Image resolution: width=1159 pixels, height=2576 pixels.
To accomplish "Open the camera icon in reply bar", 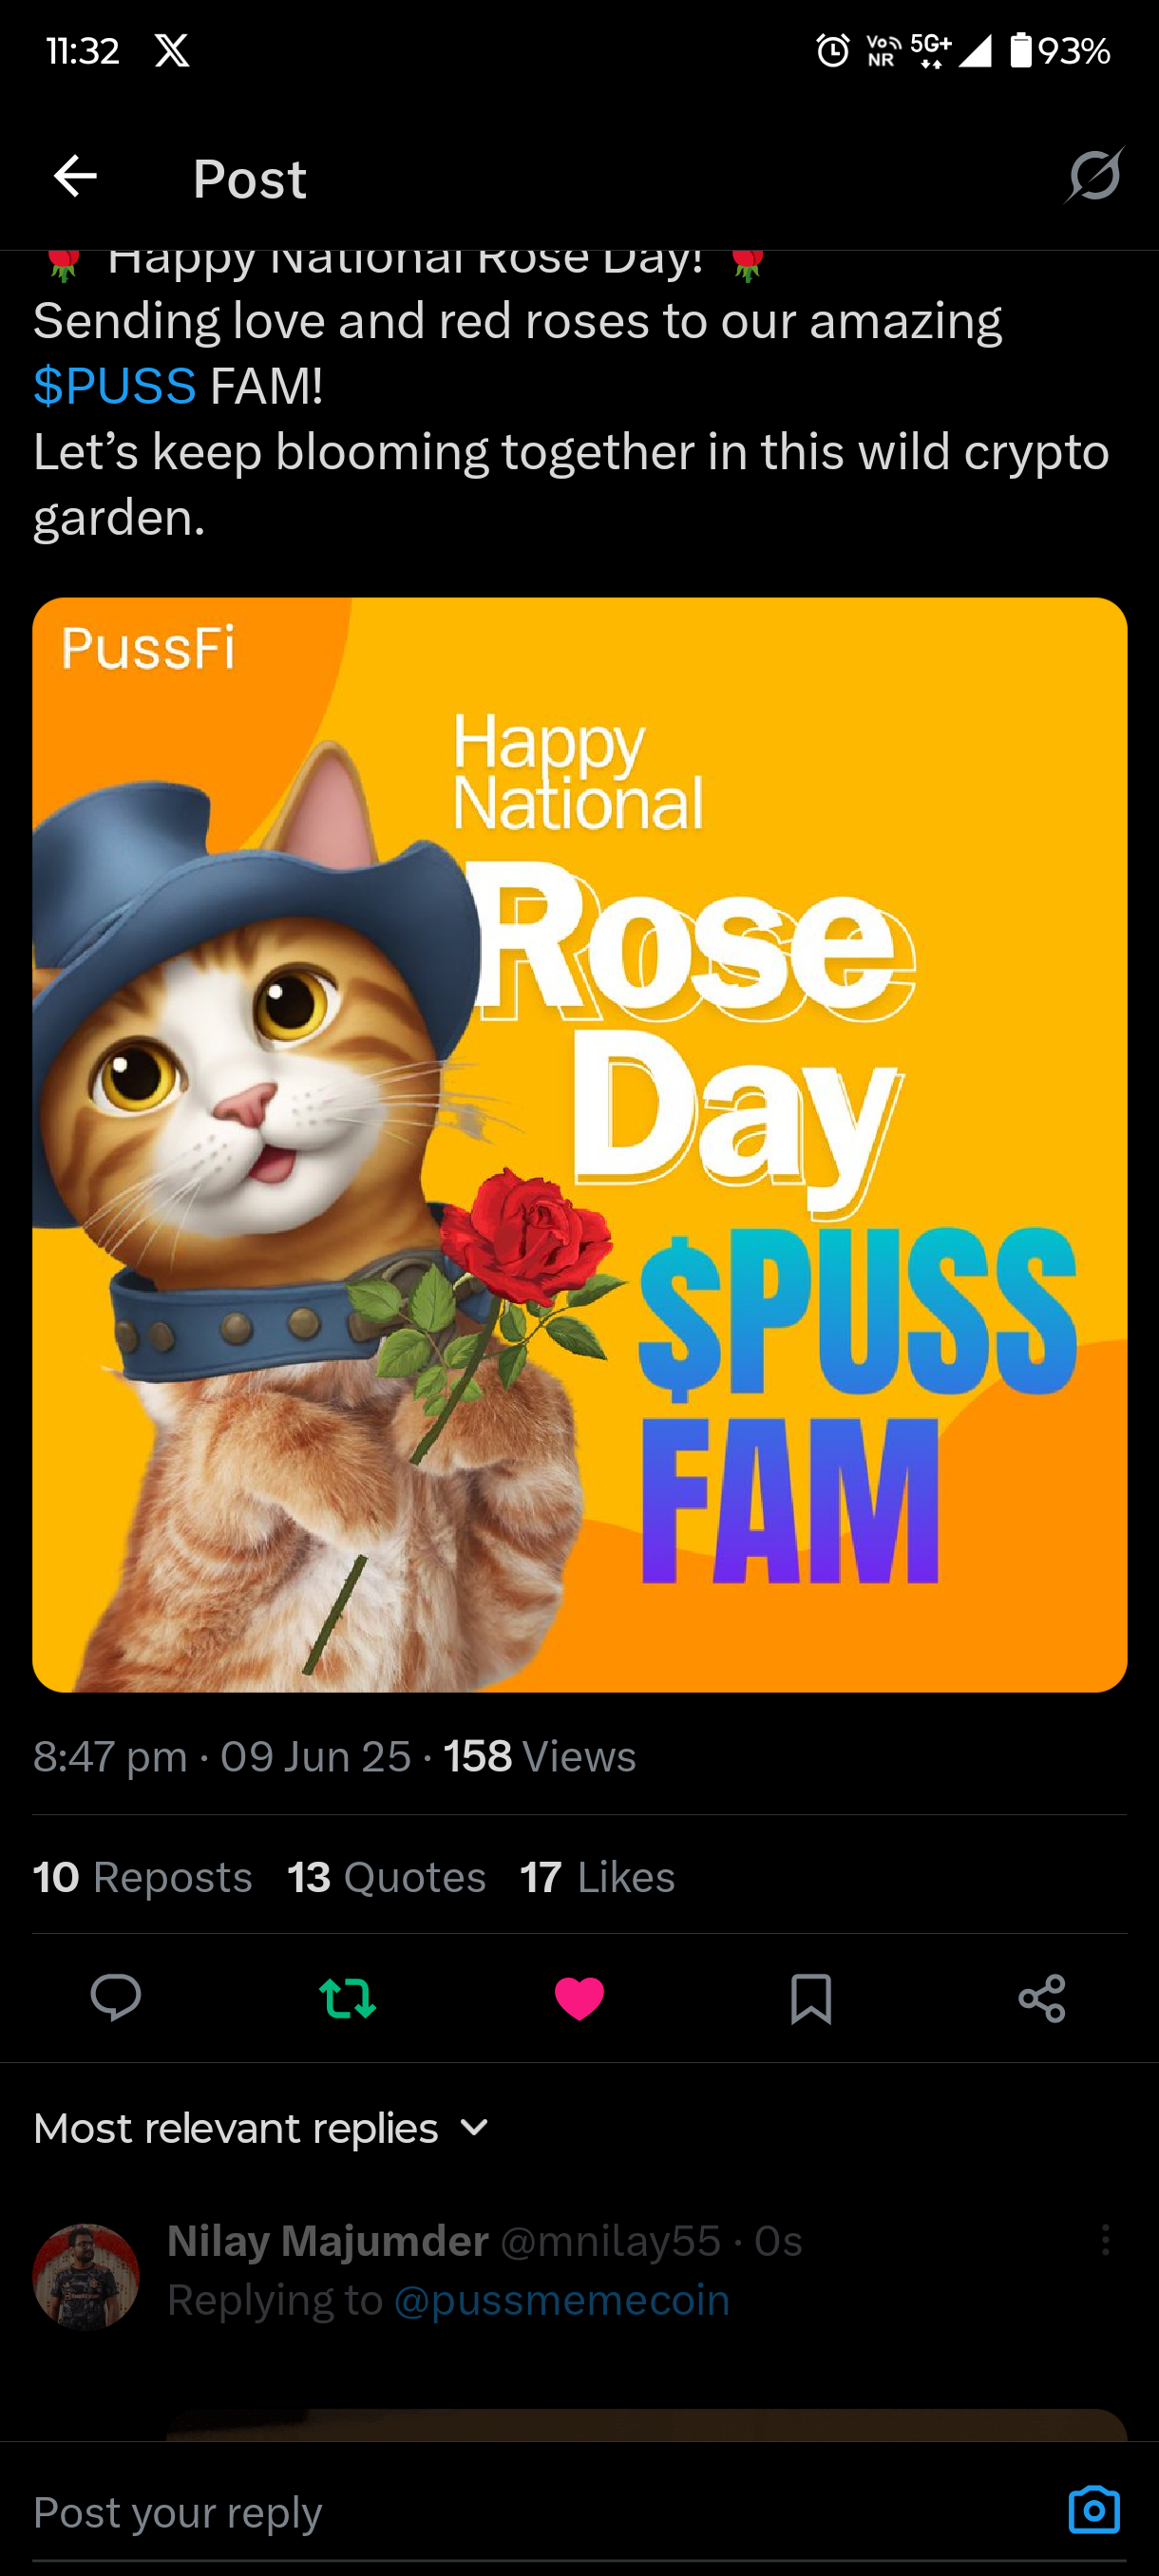I will (1094, 2510).
